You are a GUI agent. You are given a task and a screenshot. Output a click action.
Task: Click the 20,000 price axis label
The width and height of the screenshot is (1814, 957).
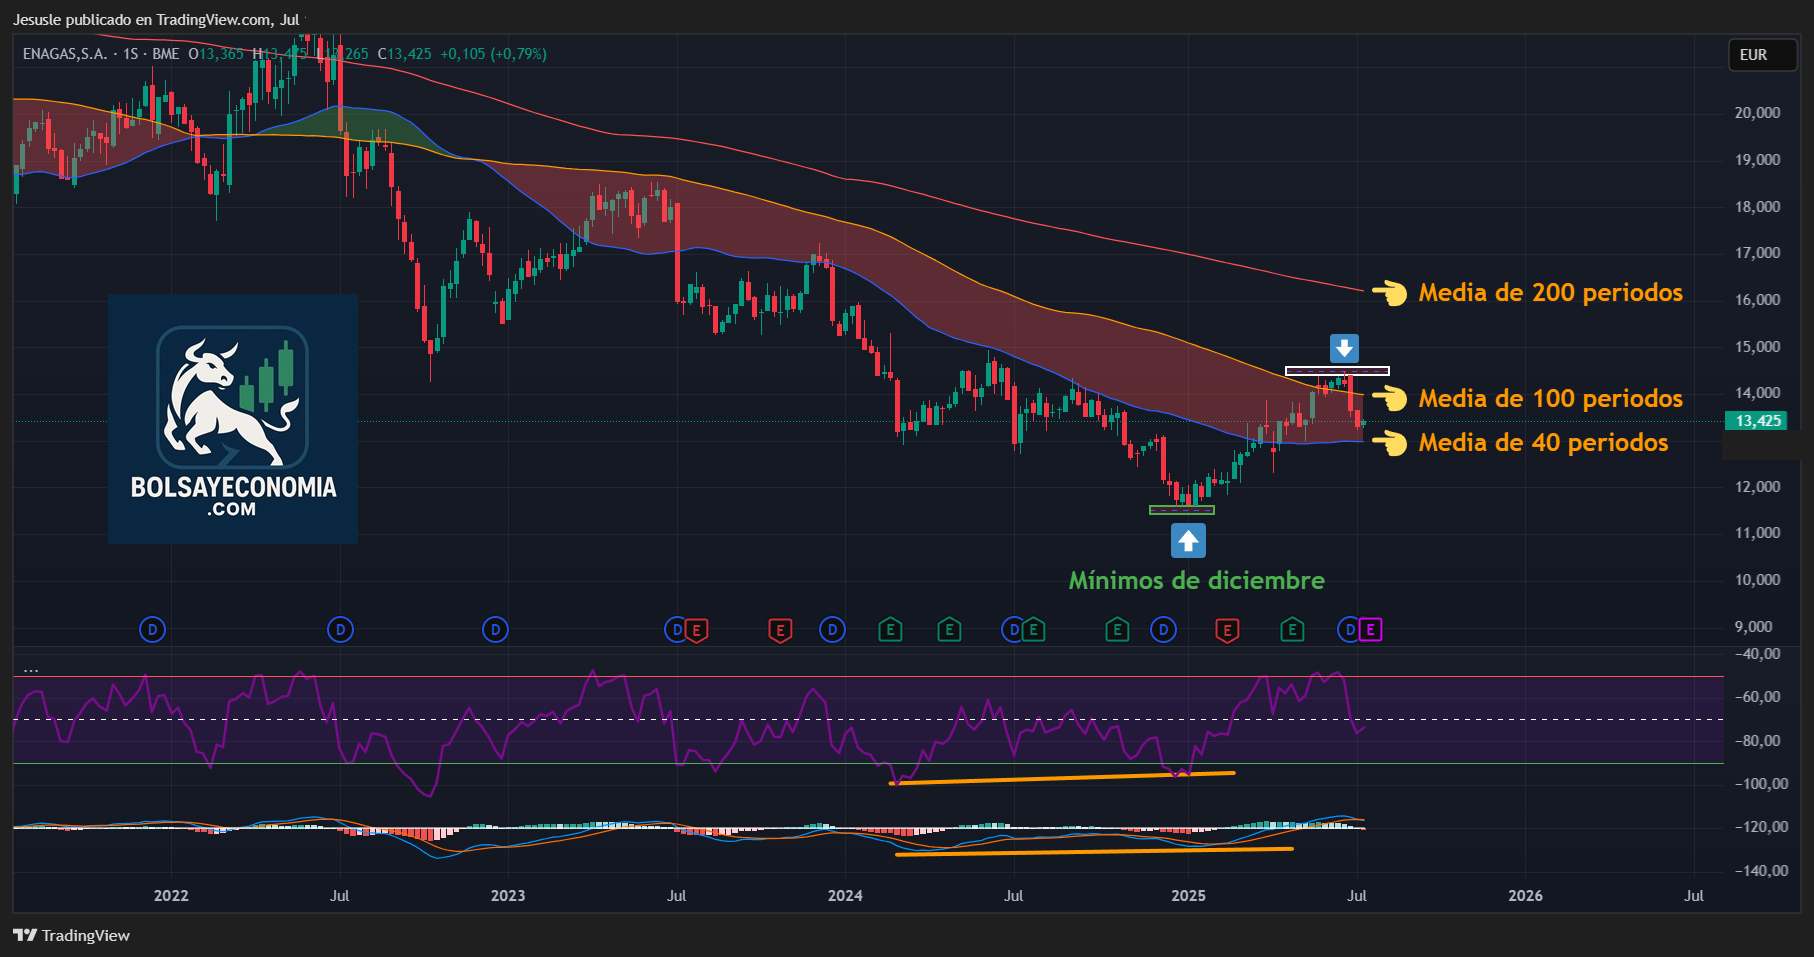(1757, 113)
